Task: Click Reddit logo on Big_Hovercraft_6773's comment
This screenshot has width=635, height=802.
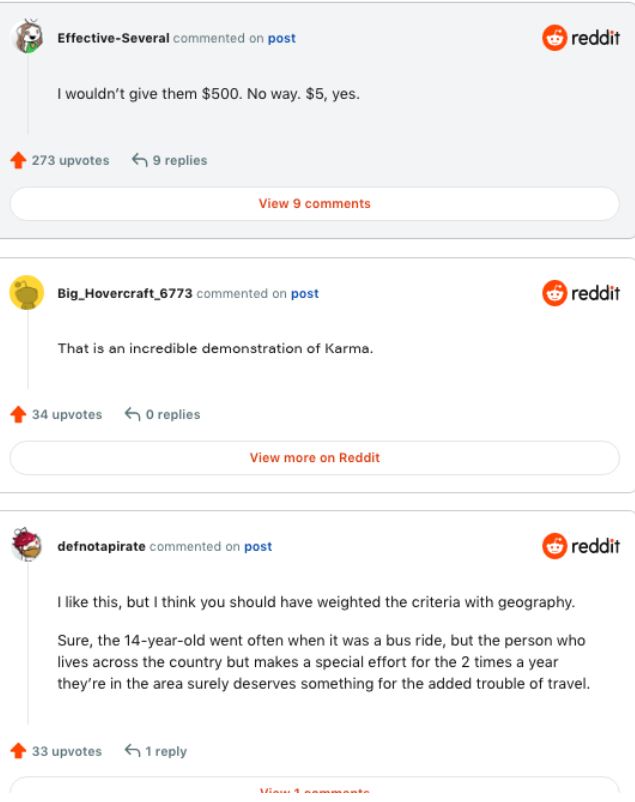Action: tap(581, 293)
